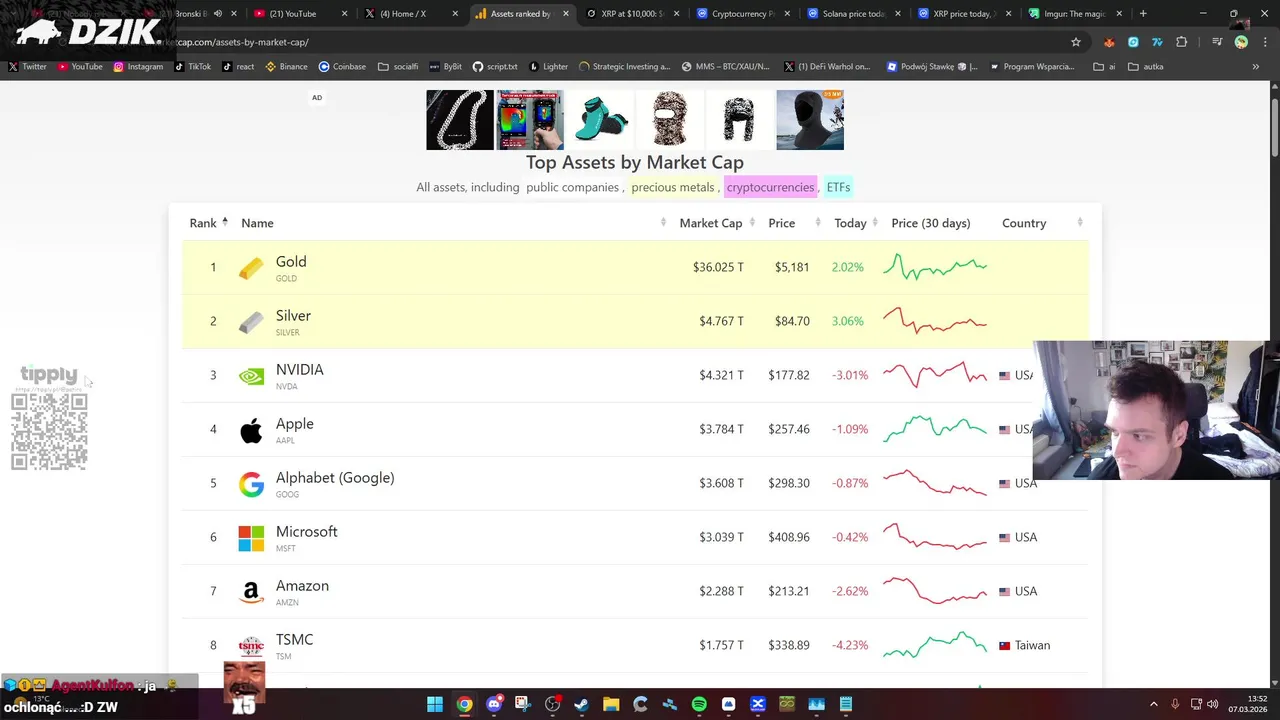The width and height of the screenshot is (1280, 720).
Task: Click the Windows Start button
Action: [x=435, y=704]
